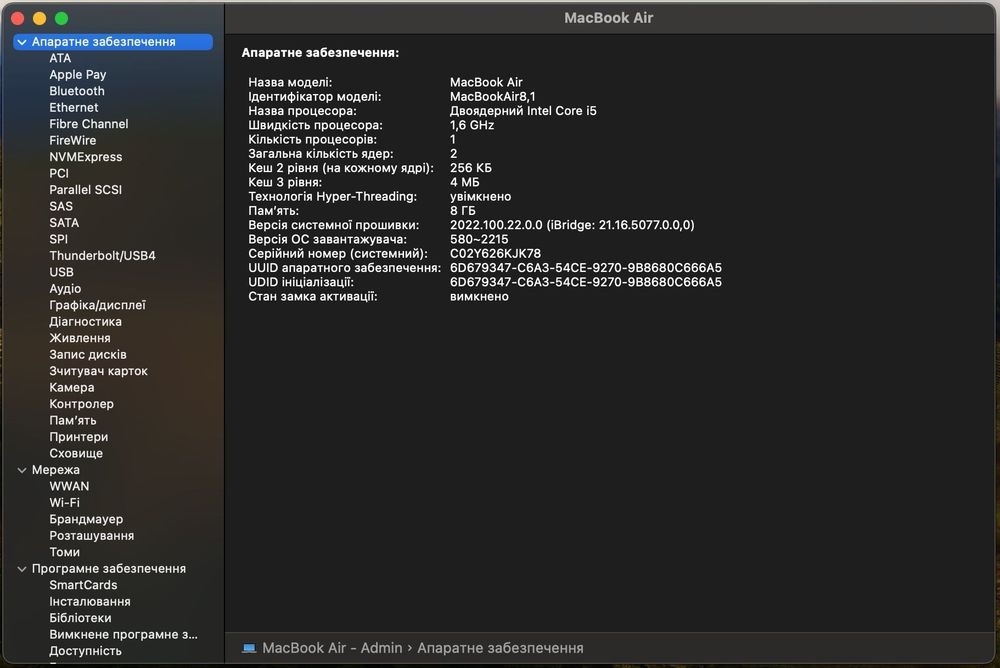Click the Hyper-Threading value увімкнено
Viewport: 1000px width, 668px height.
coord(480,197)
